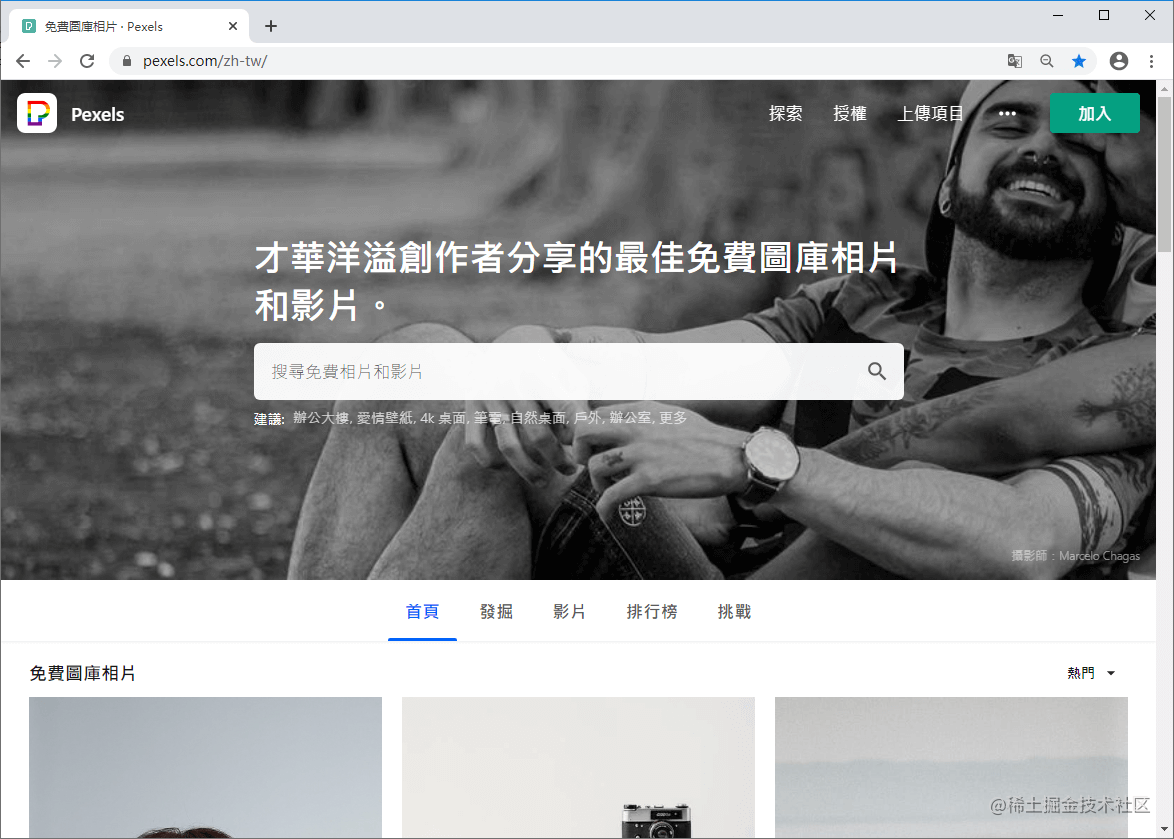Select the 首頁 tab

click(422, 611)
